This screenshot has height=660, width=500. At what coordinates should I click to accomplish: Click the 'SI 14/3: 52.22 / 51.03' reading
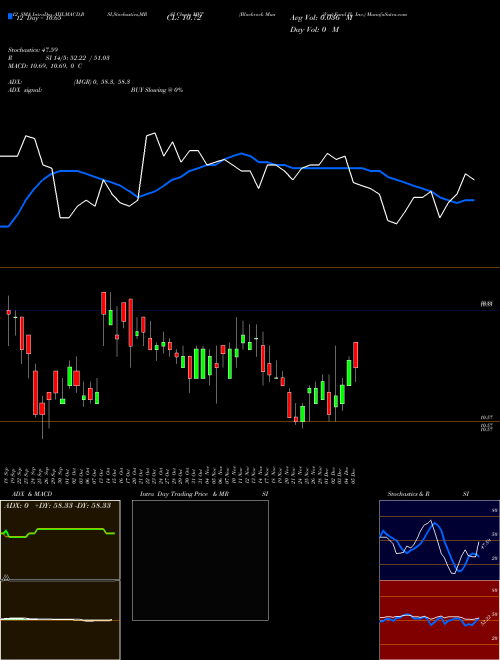tap(78, 58)
